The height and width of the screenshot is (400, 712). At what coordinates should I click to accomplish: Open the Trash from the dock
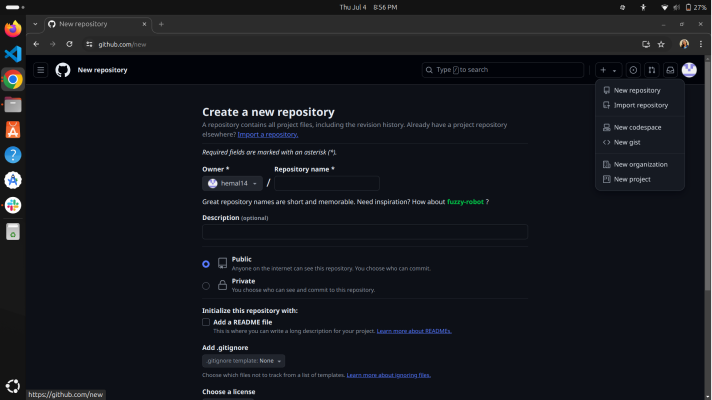click(x=13, y=232)
